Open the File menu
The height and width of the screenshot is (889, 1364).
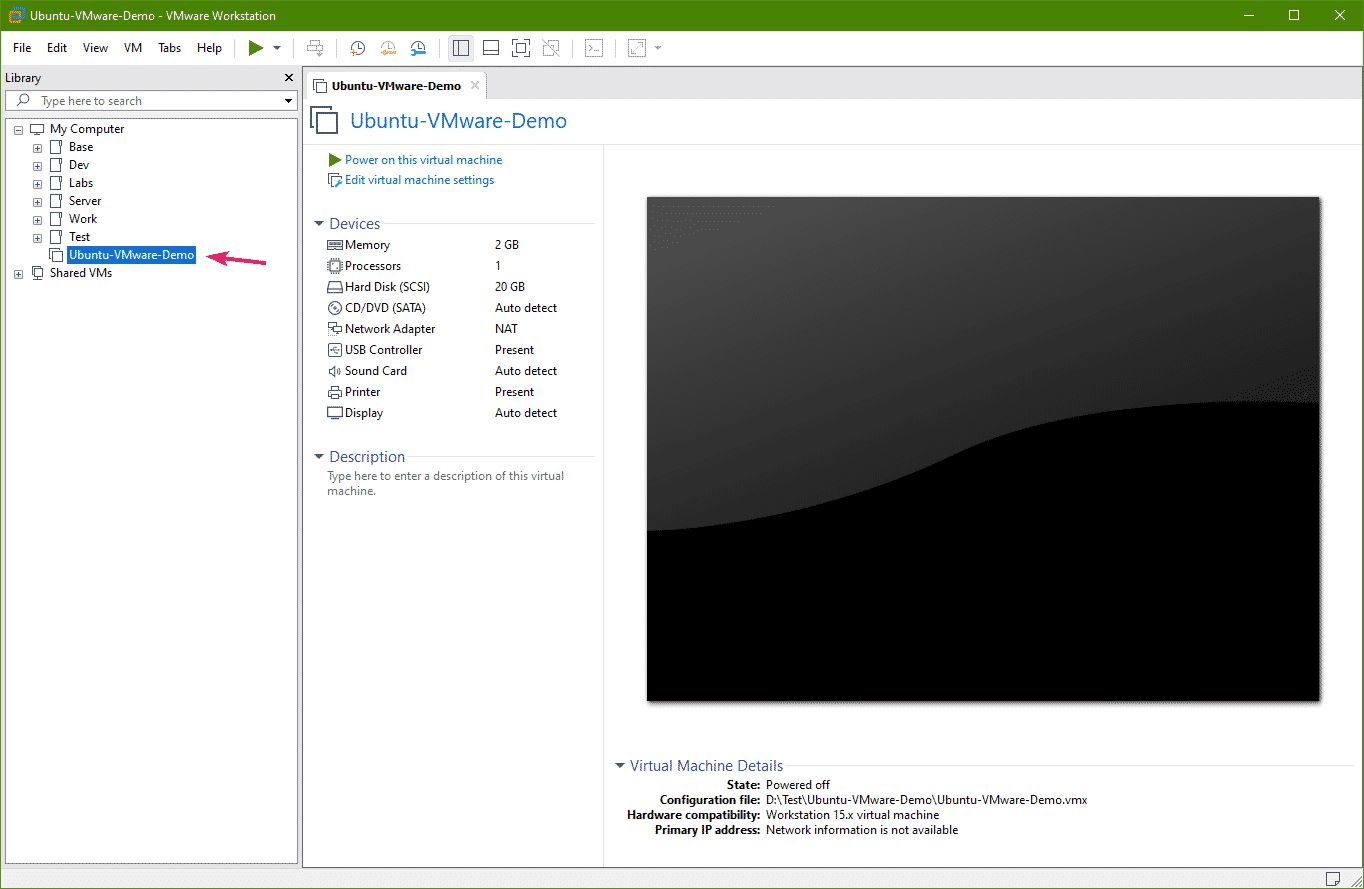[22, 48]
